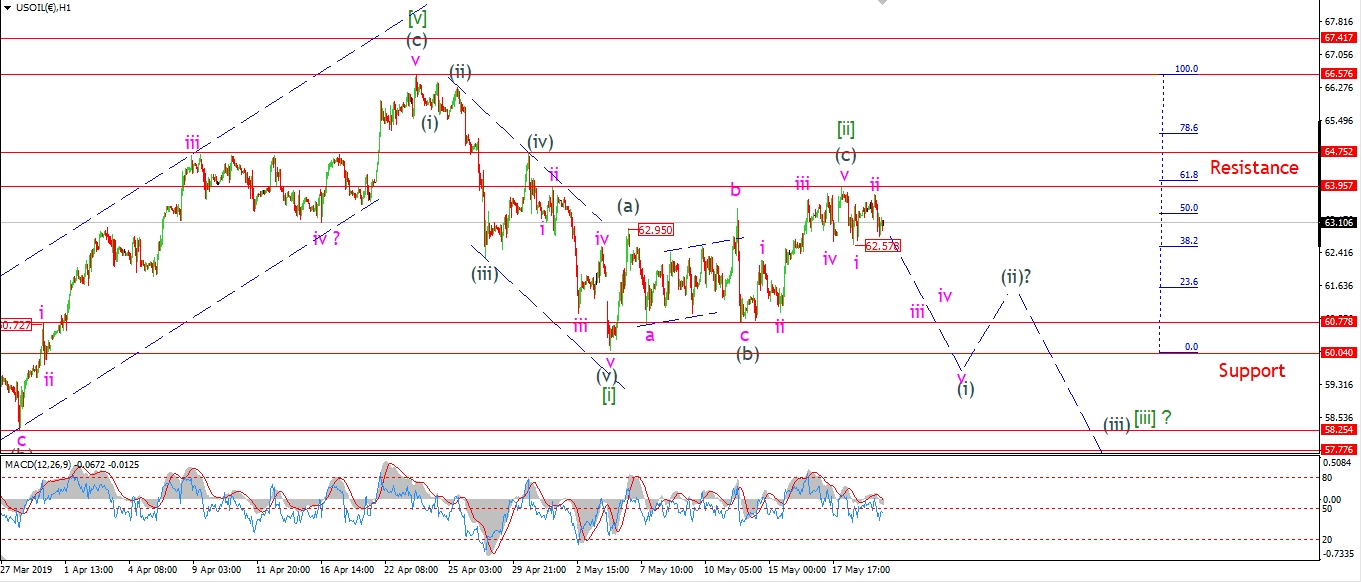Click the red 58.254 price axis marker
This screenshot has height=582, width=1362.
click(x=1338, y=430)
